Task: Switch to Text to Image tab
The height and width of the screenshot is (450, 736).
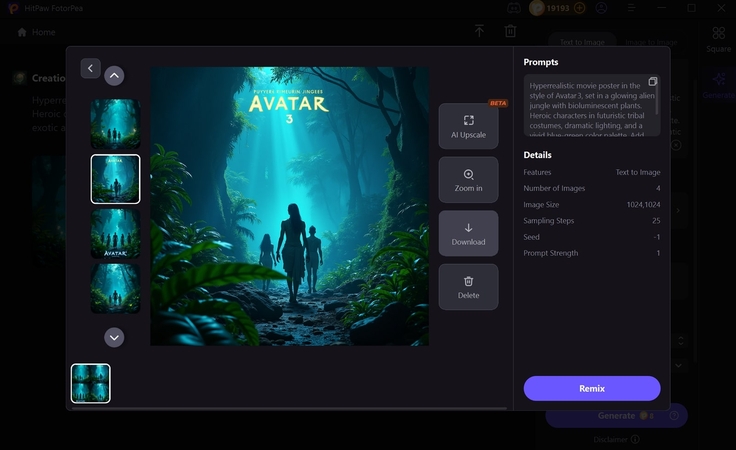Action: tap(582, 42)
